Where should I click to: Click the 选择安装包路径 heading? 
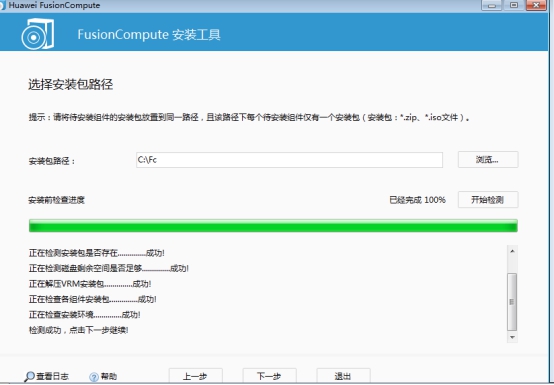(71, 84)
